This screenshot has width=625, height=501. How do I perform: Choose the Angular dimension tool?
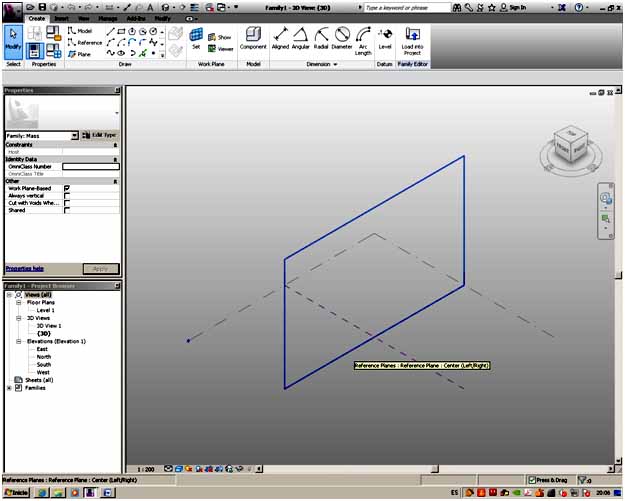[x=301, y=38]
